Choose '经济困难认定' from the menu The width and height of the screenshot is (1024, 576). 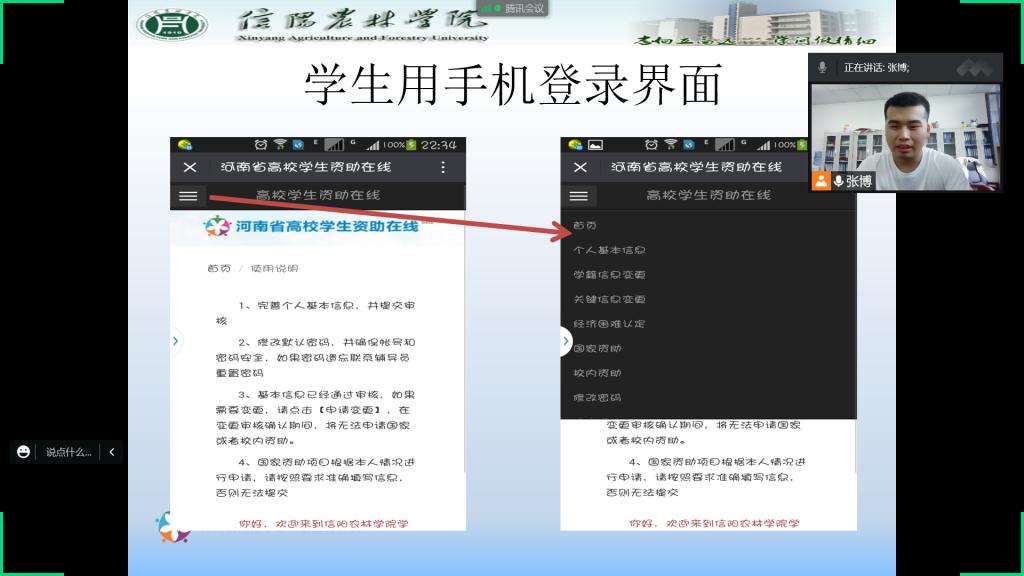609,324
